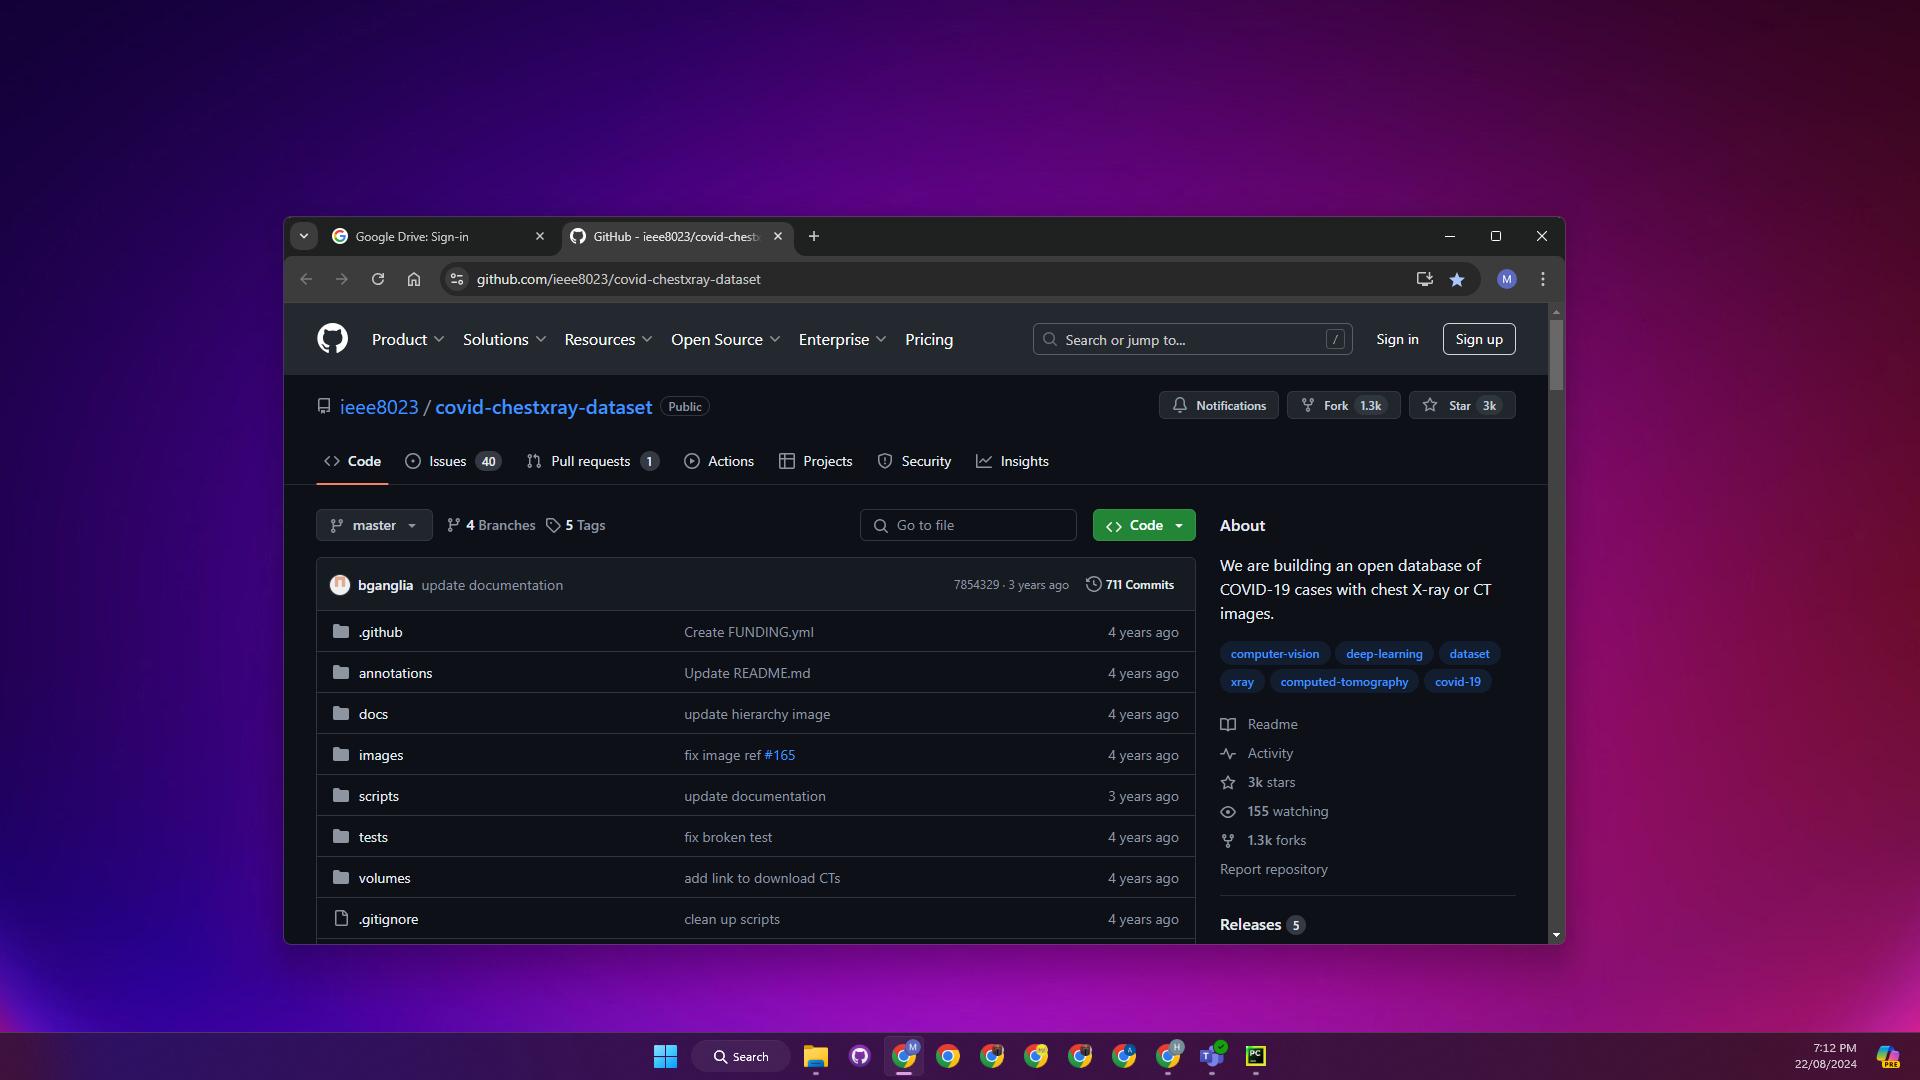This screenshot has width=1920, height=1080.
Task: Switch to Google Drive Sign-in browser tab
Action: pyautogui.click(x=440, y=236)
